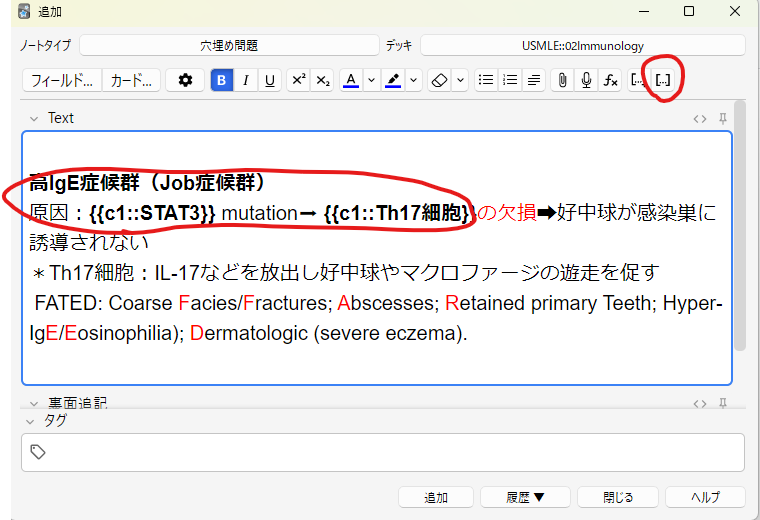Close the 追加 window with the X
Image resolution: width=760 pixels, height=520 pixels.
[x=735, y=12]
